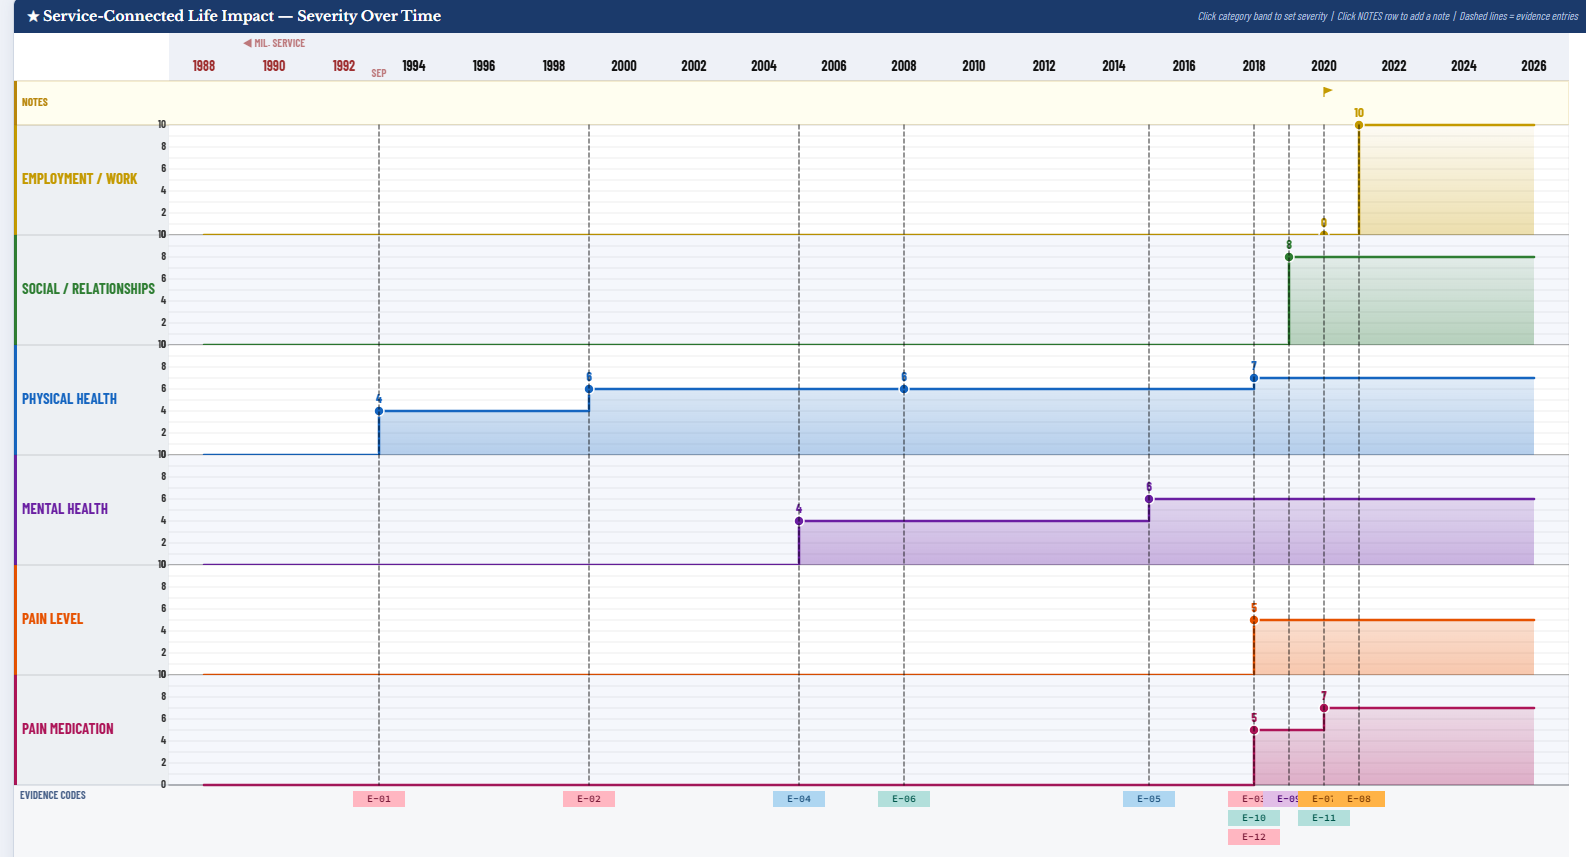
Task: Click the flag marker in the NOTES row
Action: (1327, 92)
